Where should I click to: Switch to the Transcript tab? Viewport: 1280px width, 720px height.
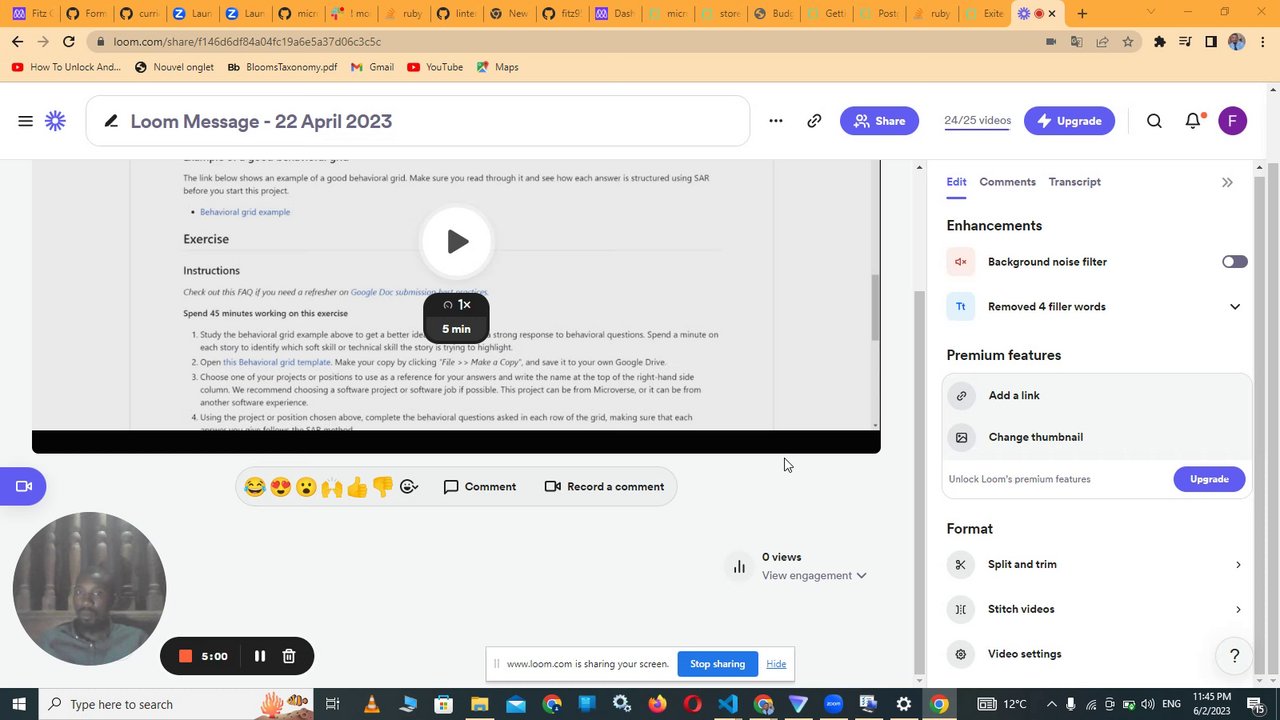pyautogui.click(x=1074, y=182)
